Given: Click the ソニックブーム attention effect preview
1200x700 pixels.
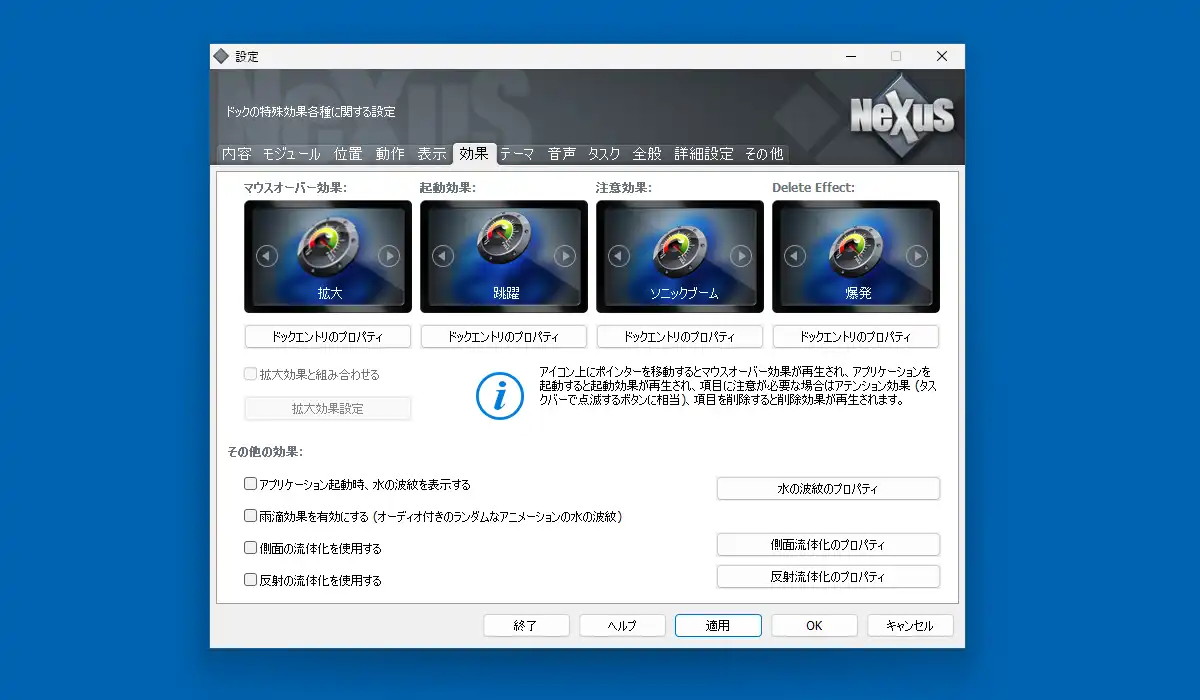Looking at the screenshot, I should coord(680,257).
